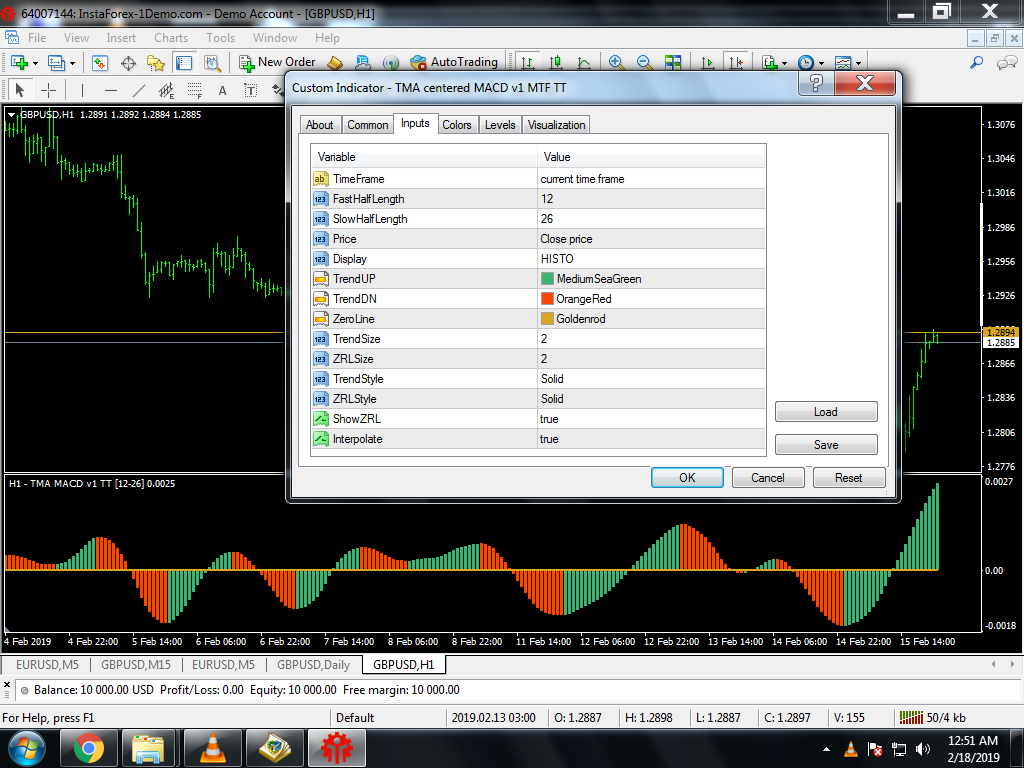Switch chart to bar chart style
Image resolution: width=1024 pixels, height=768 pixels.
527,63
